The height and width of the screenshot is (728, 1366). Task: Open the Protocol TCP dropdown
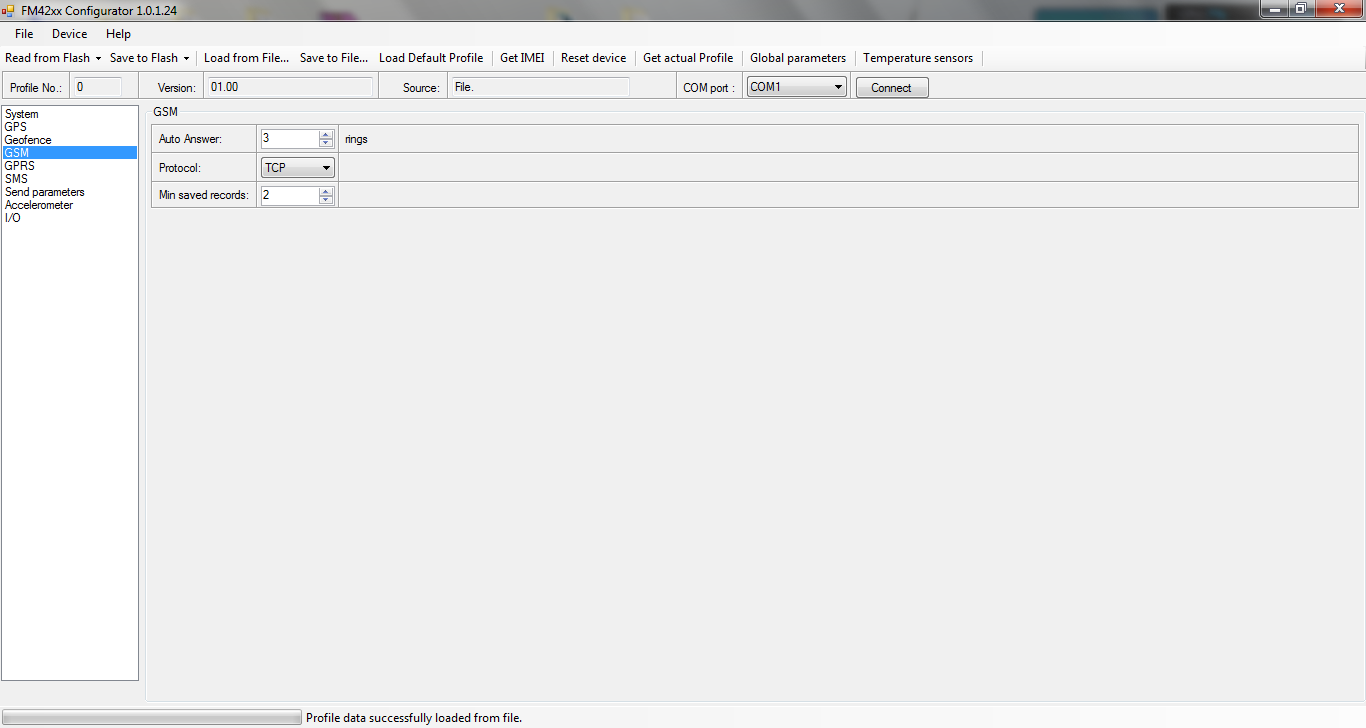pyautogui.click(x=298, y=168)
